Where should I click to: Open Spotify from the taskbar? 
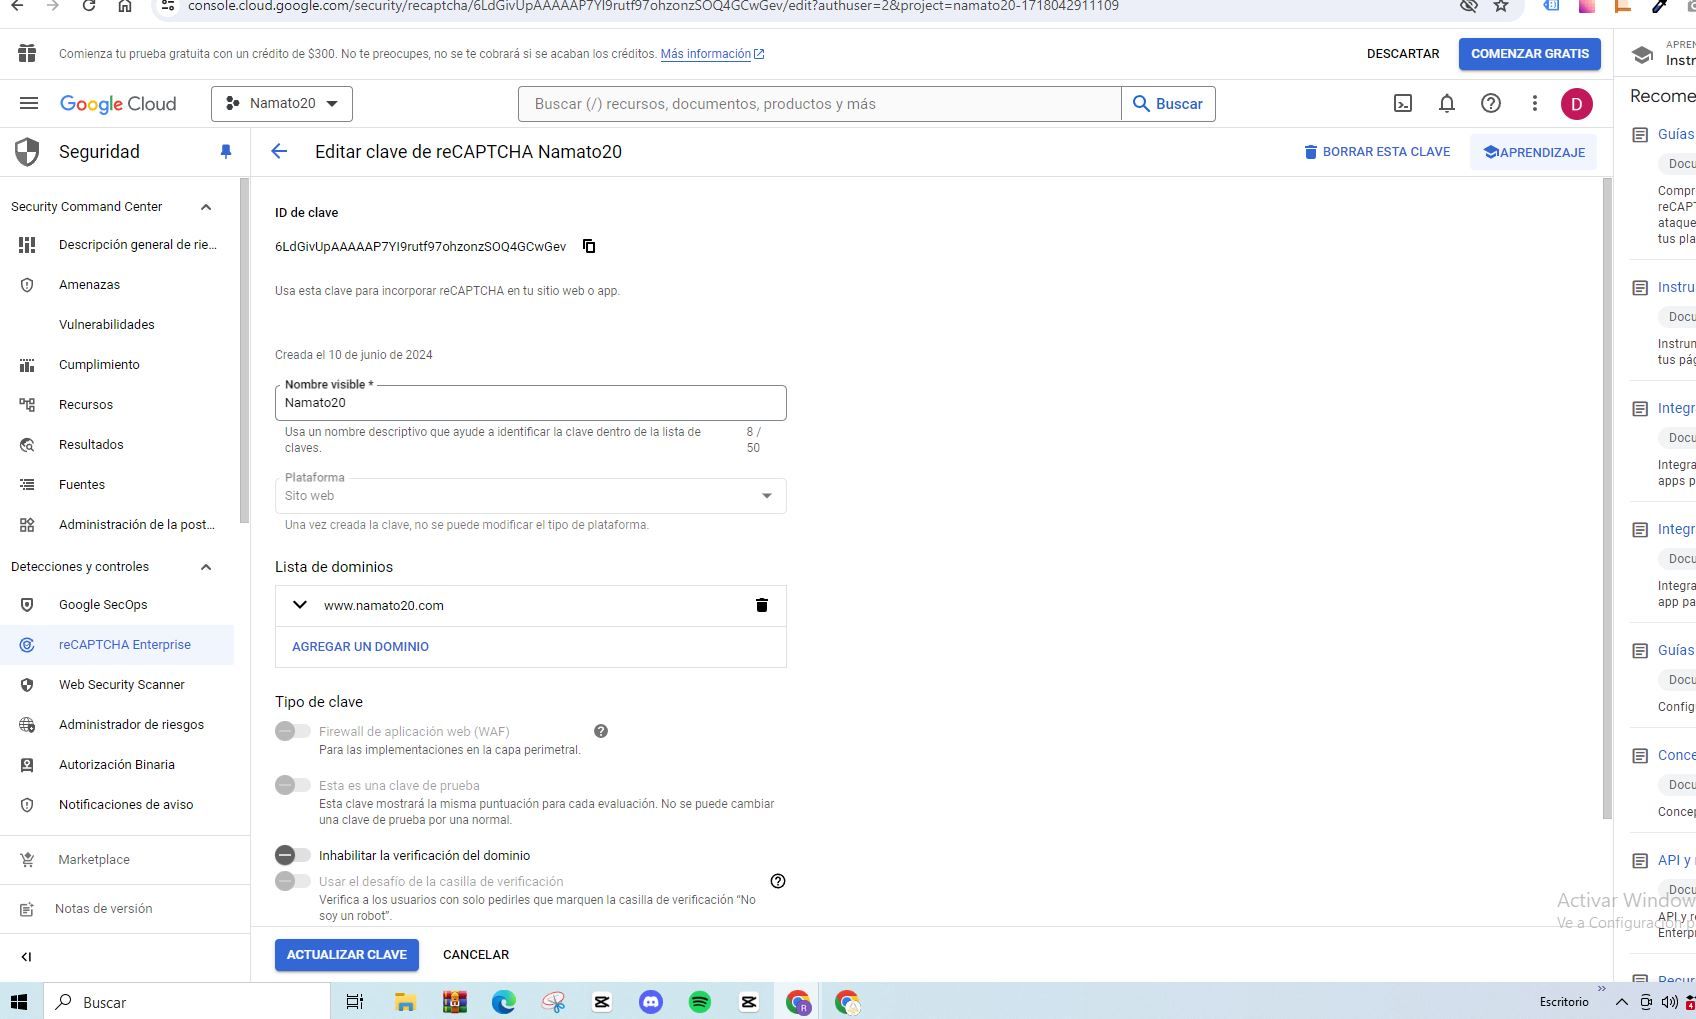click(x=700, y=1002)
